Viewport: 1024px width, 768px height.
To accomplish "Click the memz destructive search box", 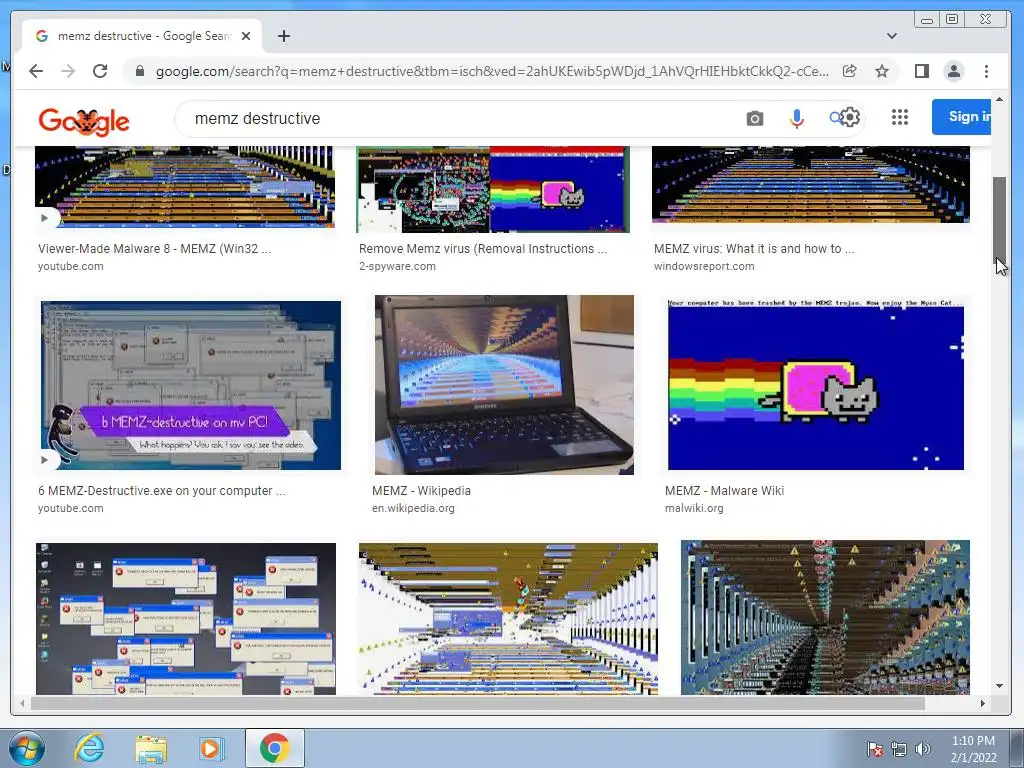I will pos(457,119).
